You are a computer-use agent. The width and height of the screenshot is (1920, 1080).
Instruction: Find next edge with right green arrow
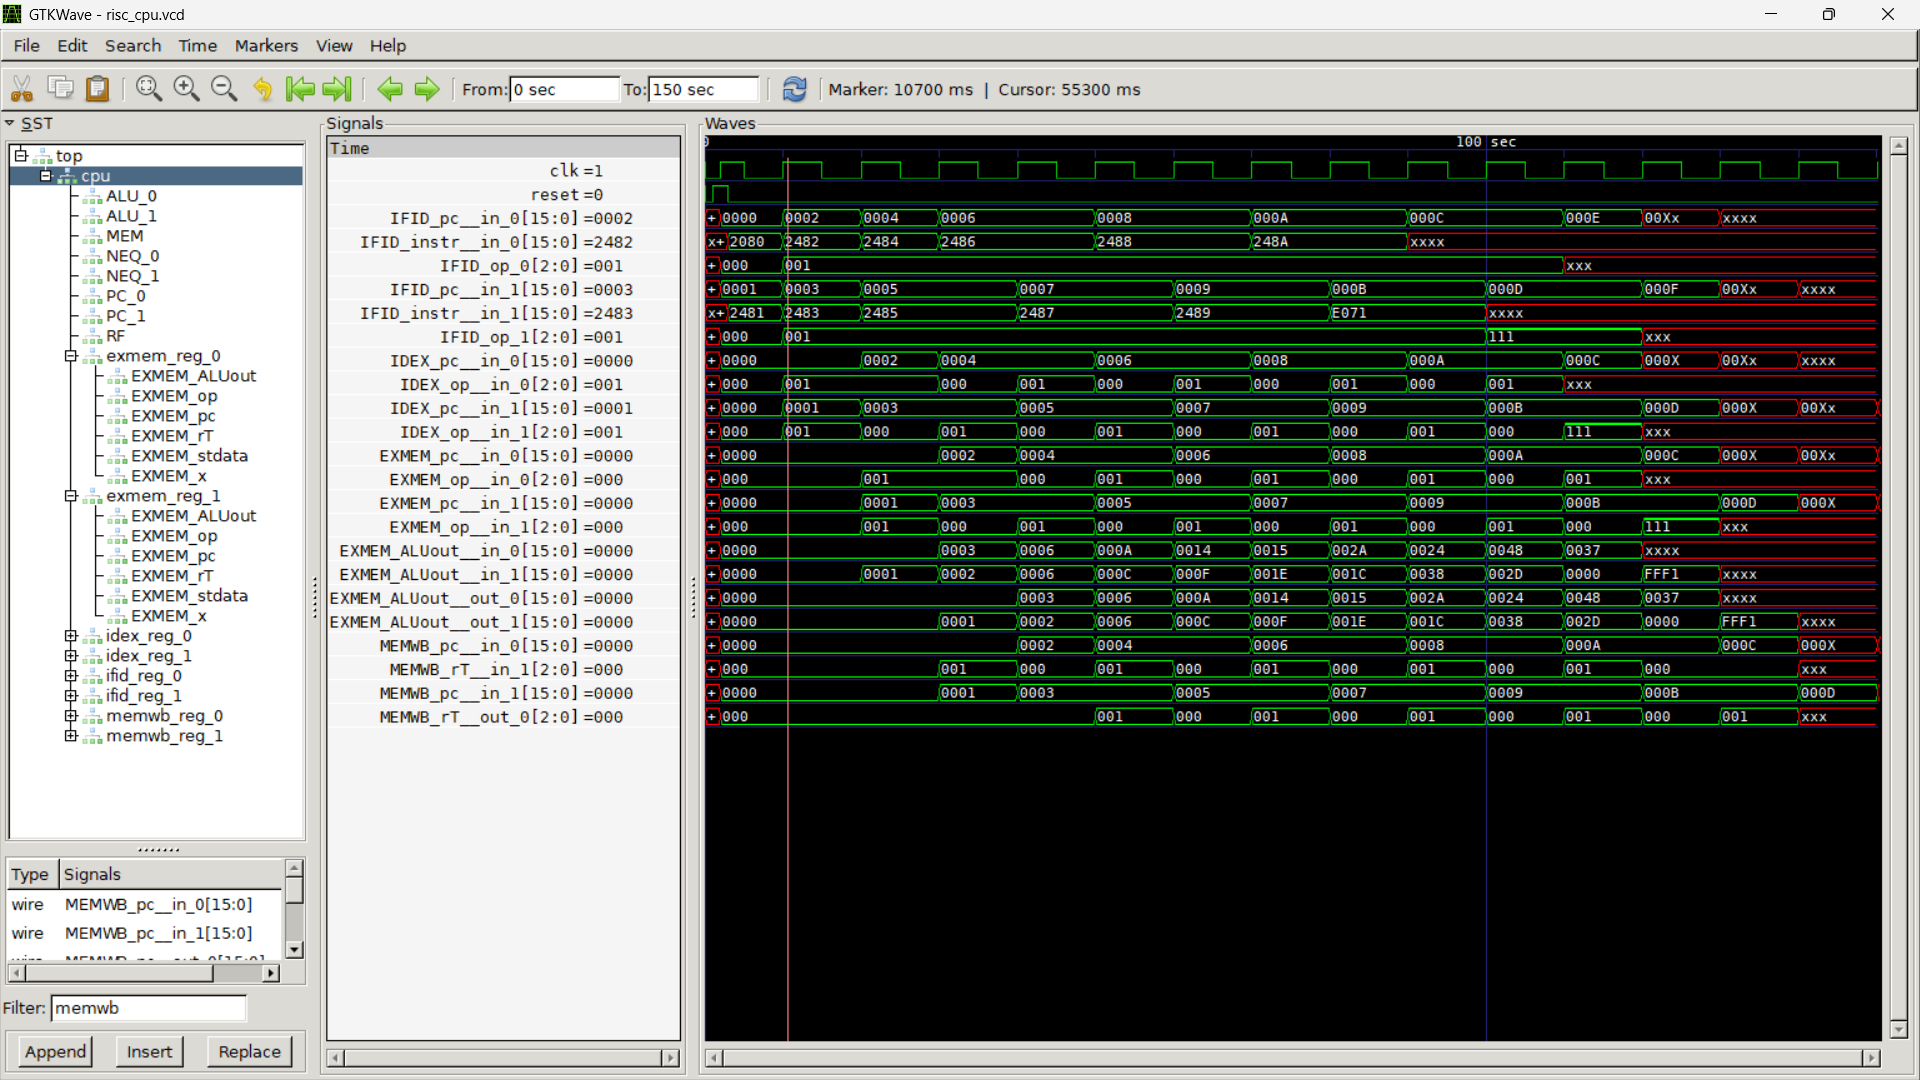tap(427, 89)
